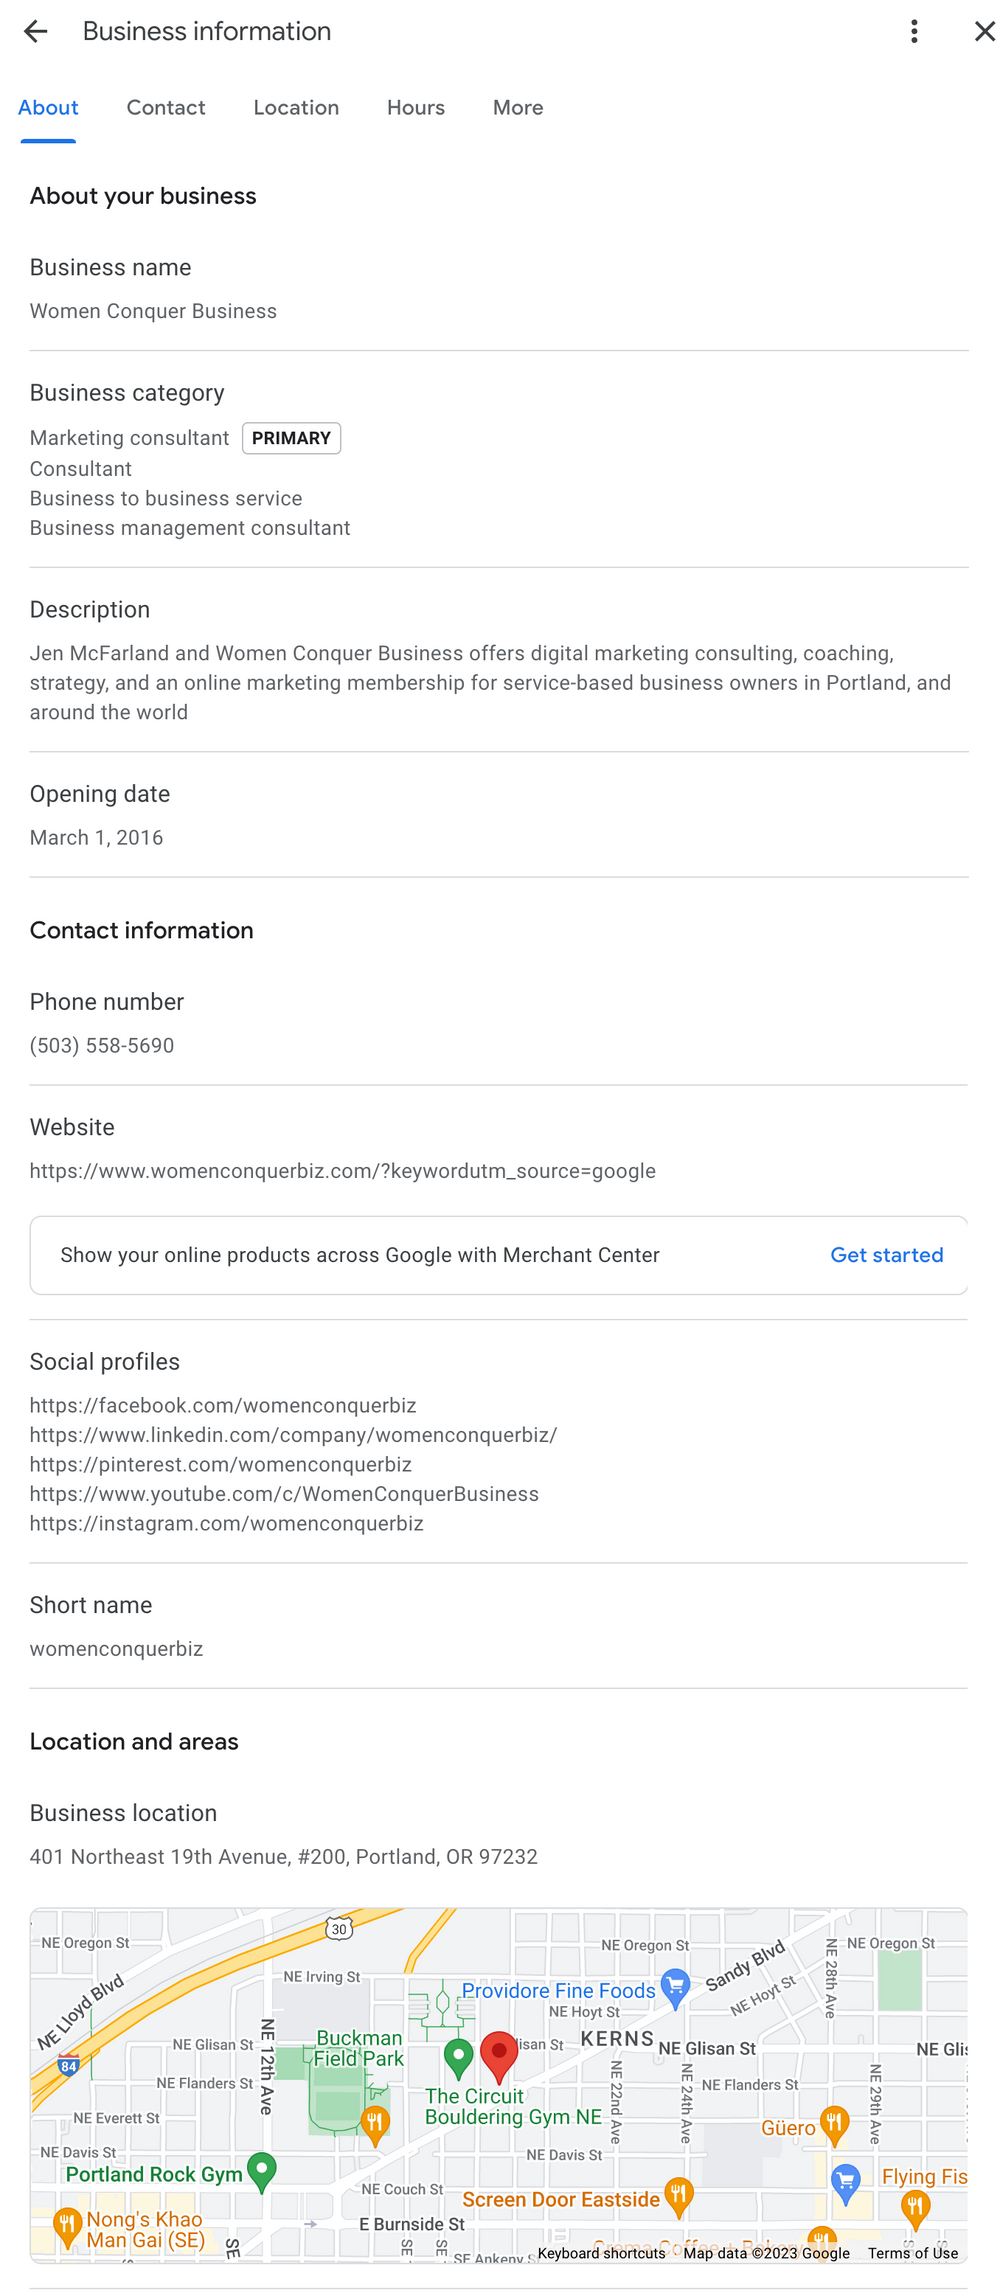Click the Facebook social profile link
The image size is (1000, 2294).
click(x=223, y=1405)
